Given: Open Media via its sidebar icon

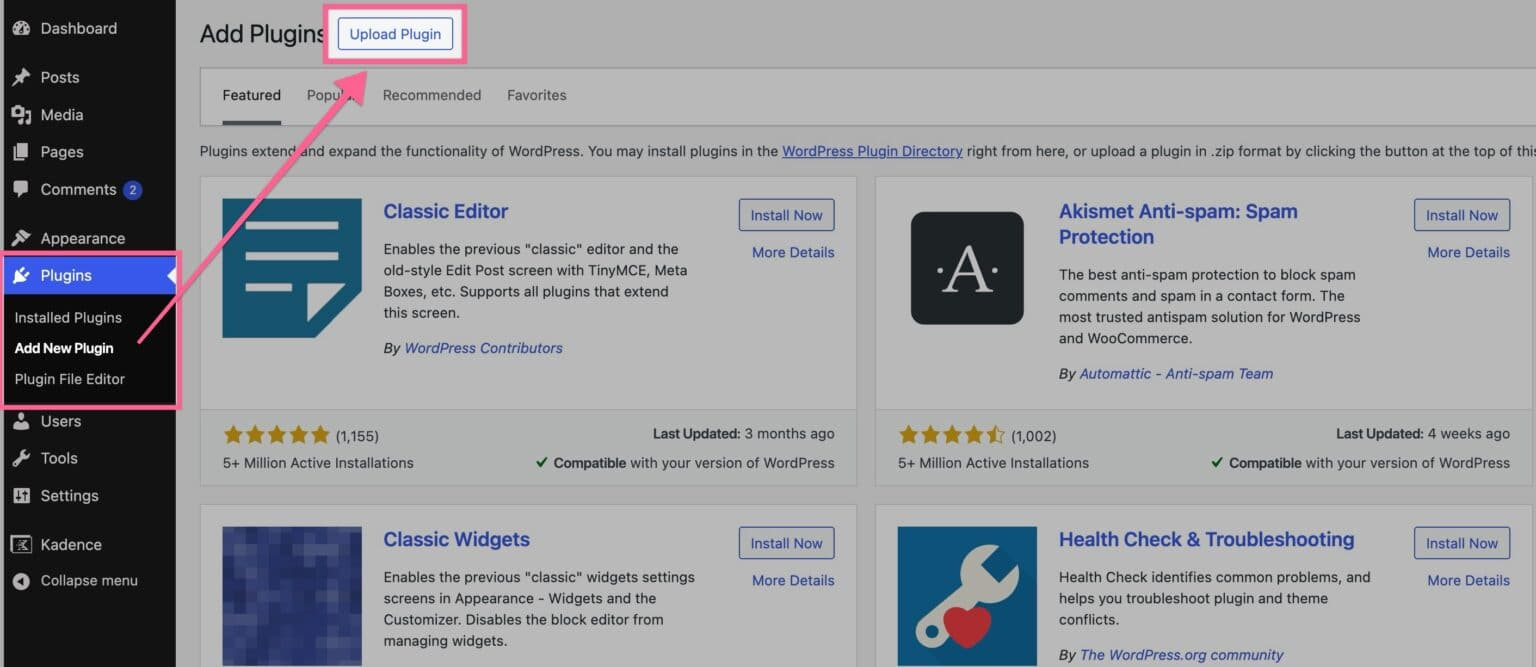Looking at the screenshot, I should coord(21,115).
